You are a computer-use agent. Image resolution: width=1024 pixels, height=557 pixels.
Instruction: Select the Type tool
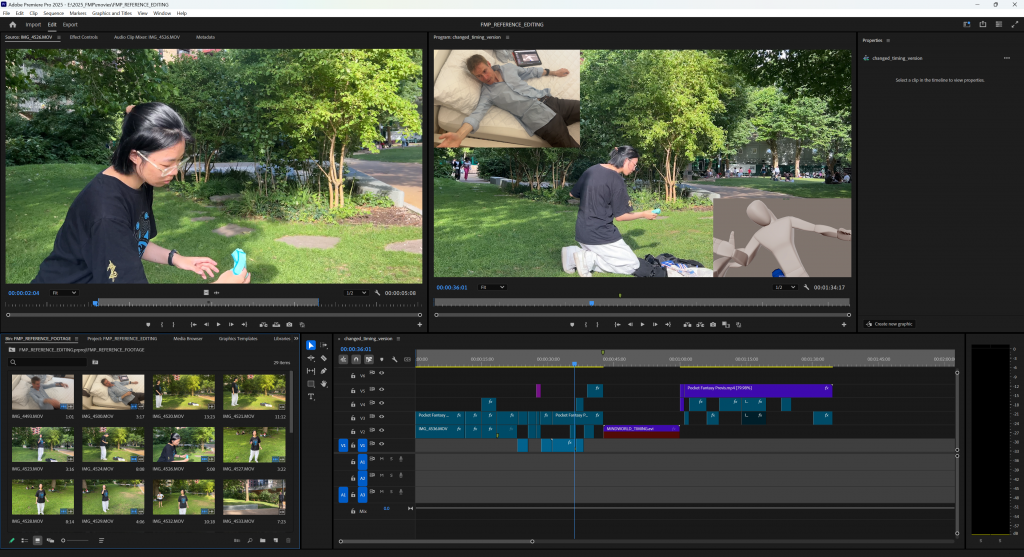pos(311,397)
